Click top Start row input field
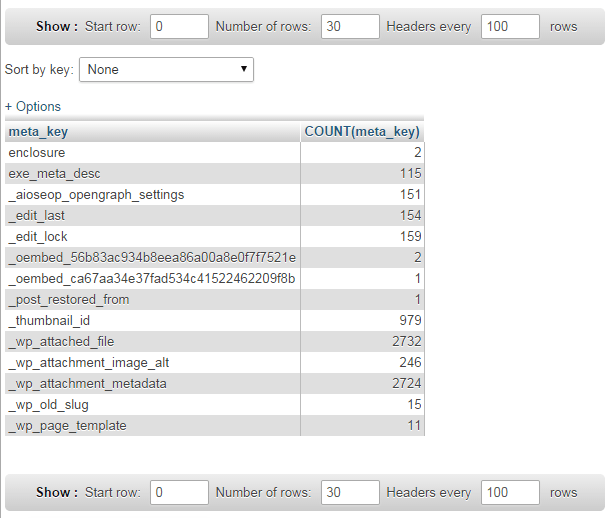 [x=179, y=27]
